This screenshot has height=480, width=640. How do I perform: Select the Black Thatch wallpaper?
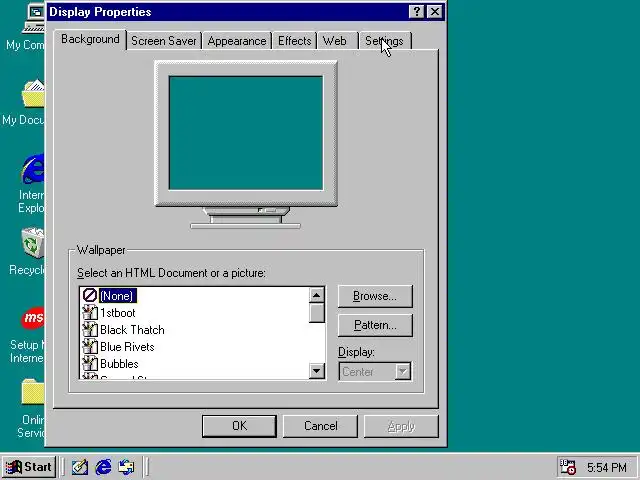click(x=132, y=330)
